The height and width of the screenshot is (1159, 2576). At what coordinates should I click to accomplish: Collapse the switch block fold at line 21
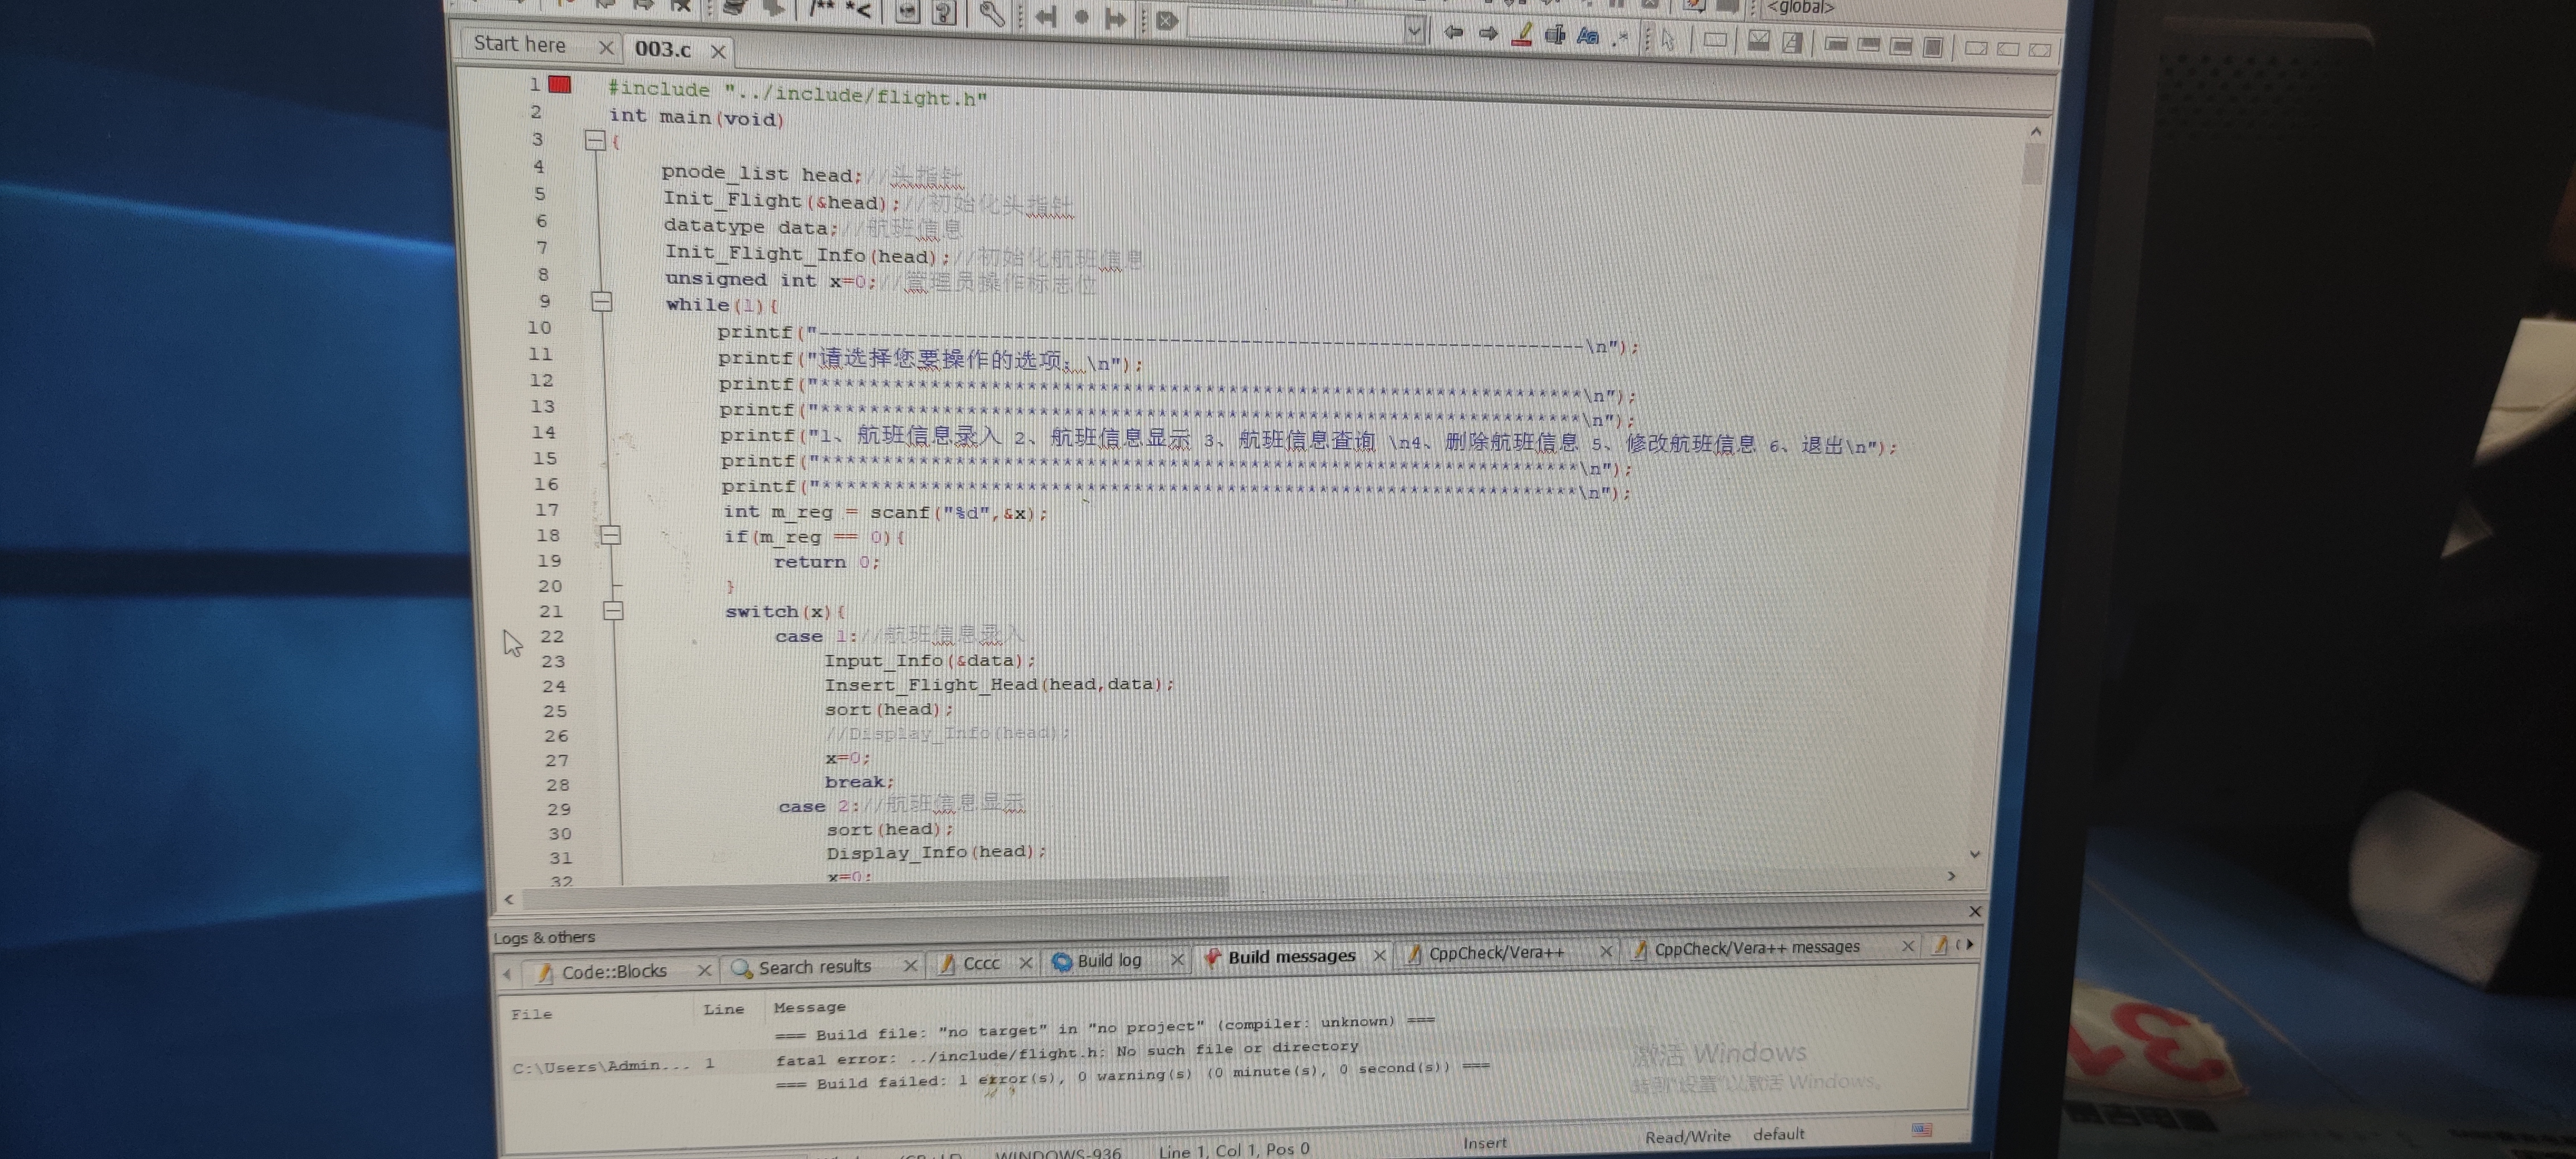614,610
